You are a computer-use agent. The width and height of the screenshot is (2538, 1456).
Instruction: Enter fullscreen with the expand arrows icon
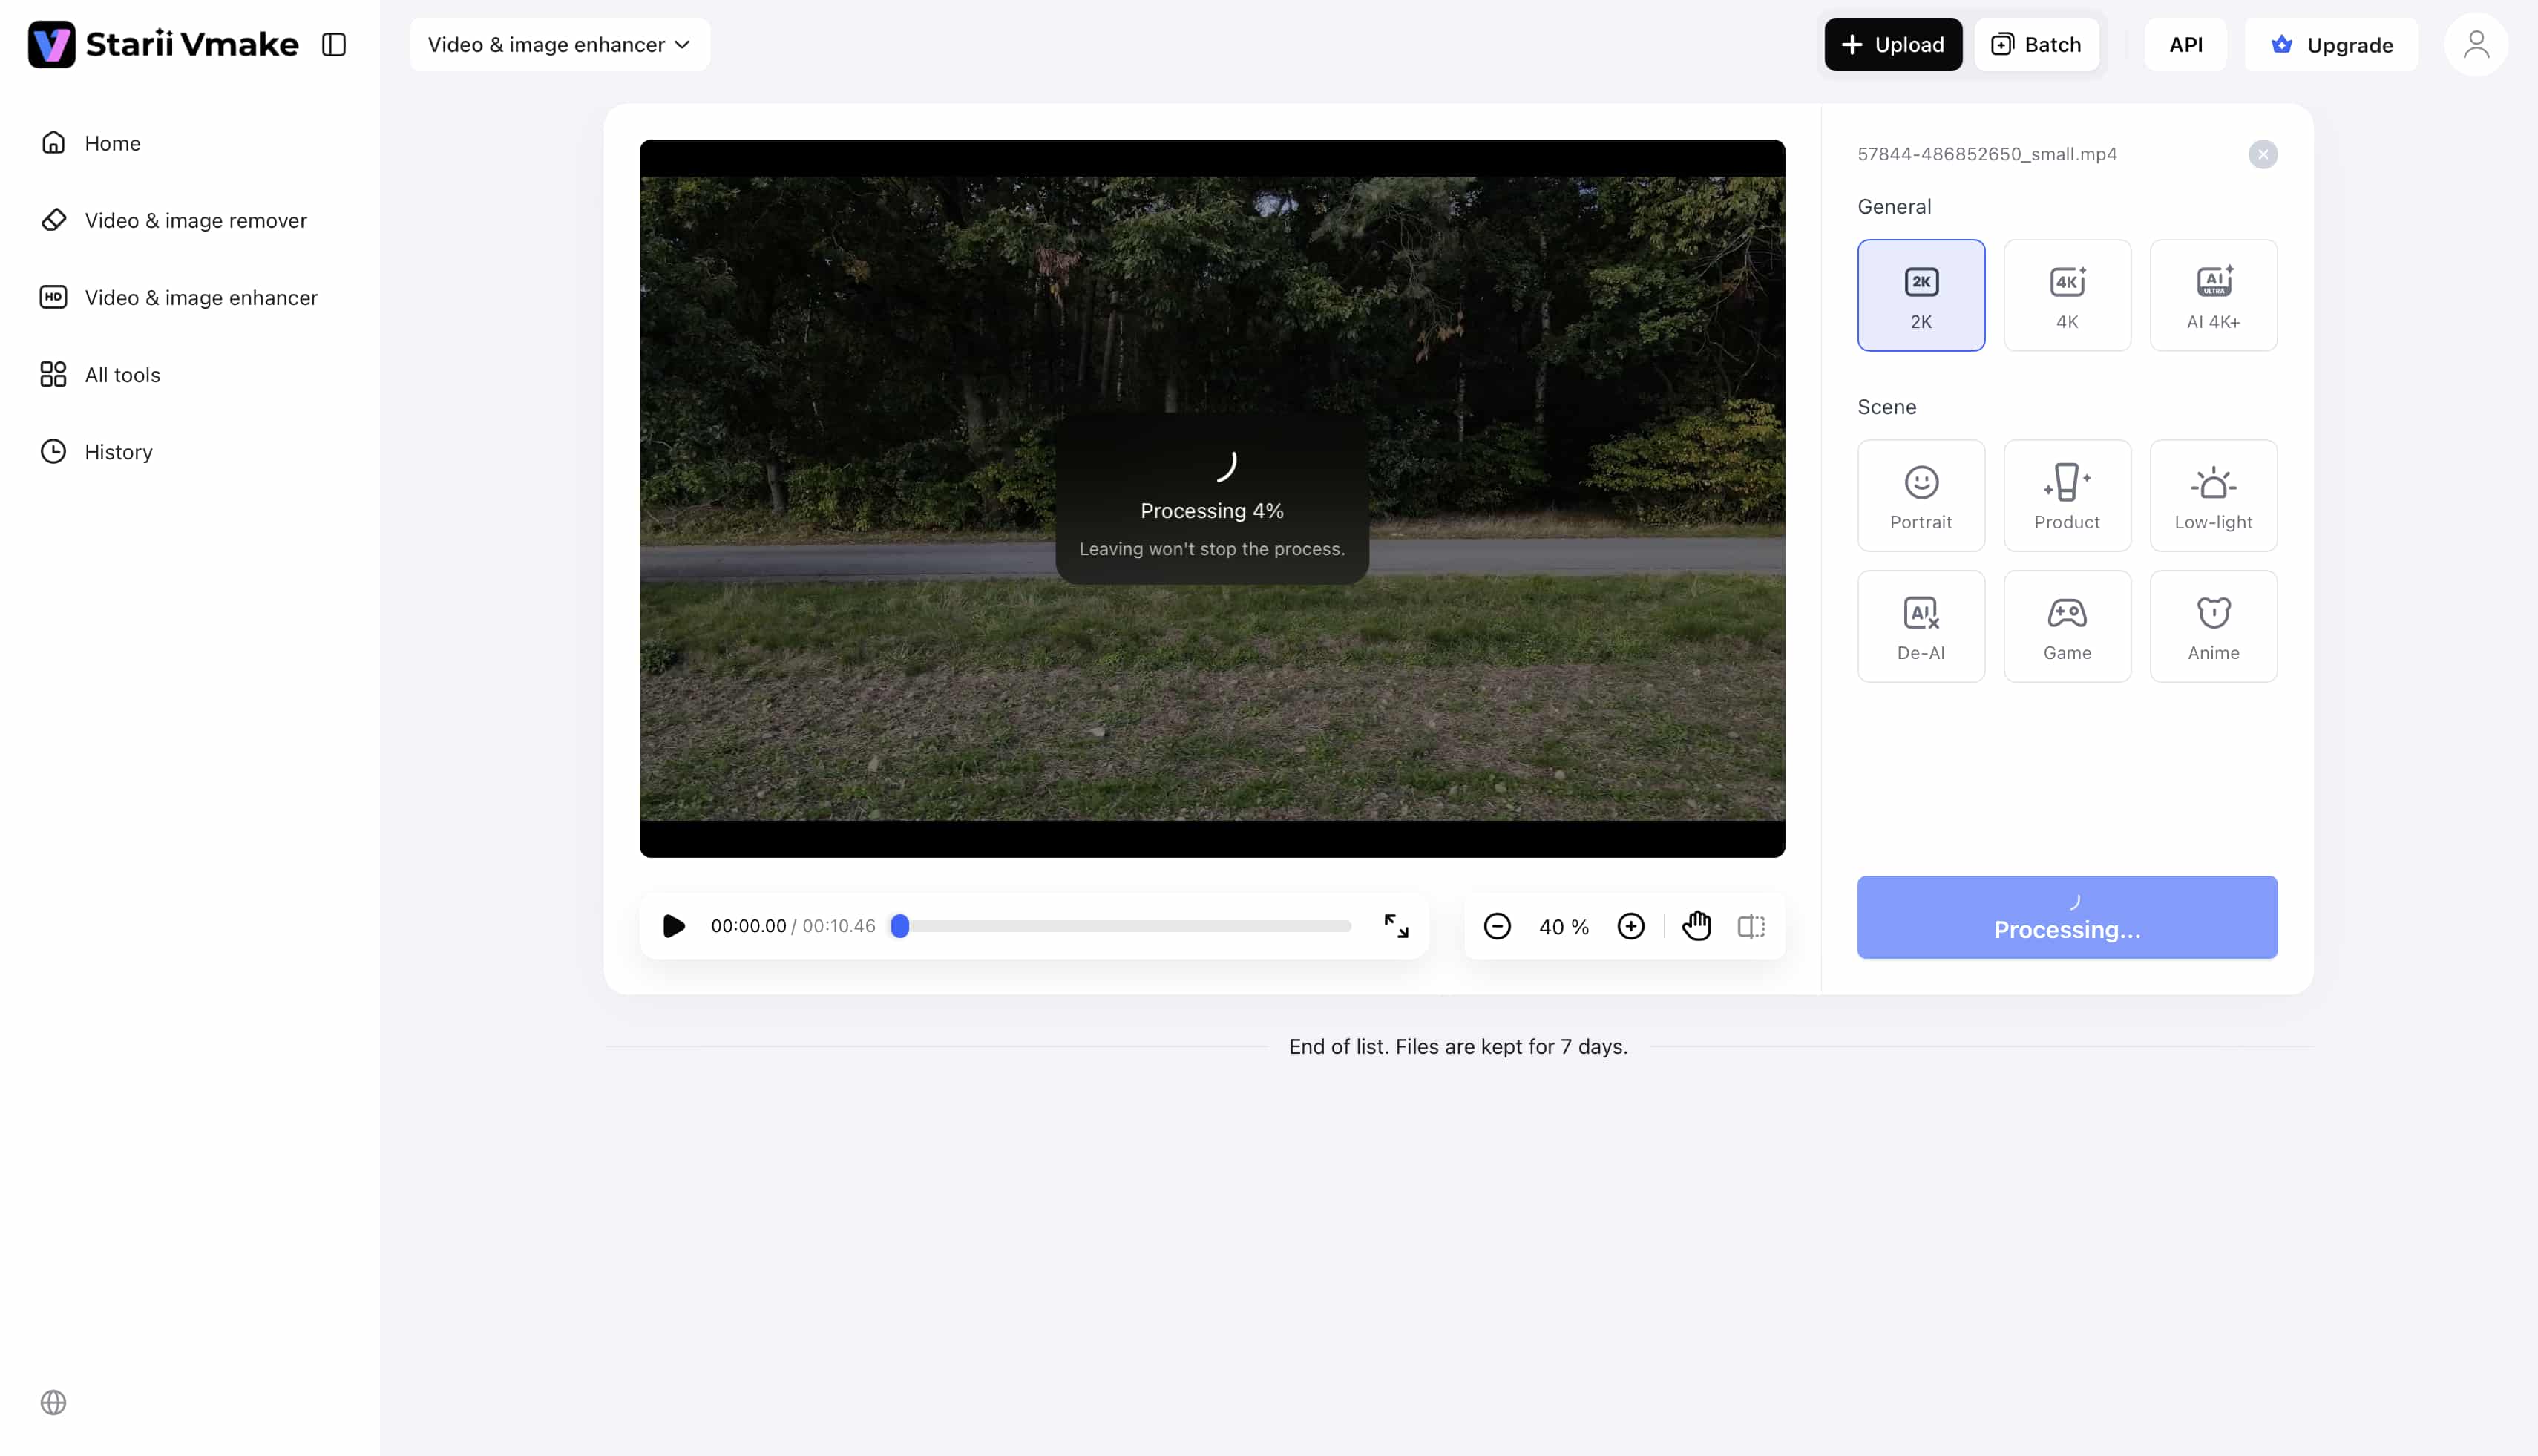(x=1395, y=926)
